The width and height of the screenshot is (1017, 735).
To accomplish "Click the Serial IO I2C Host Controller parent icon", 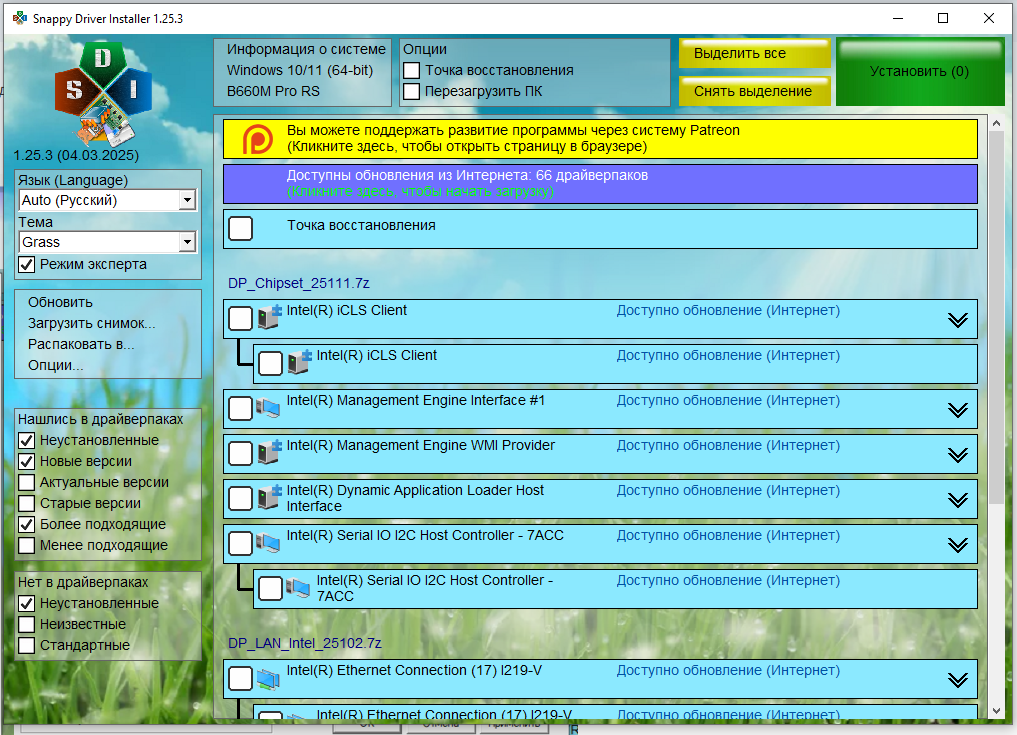I will tap(268, 543).
